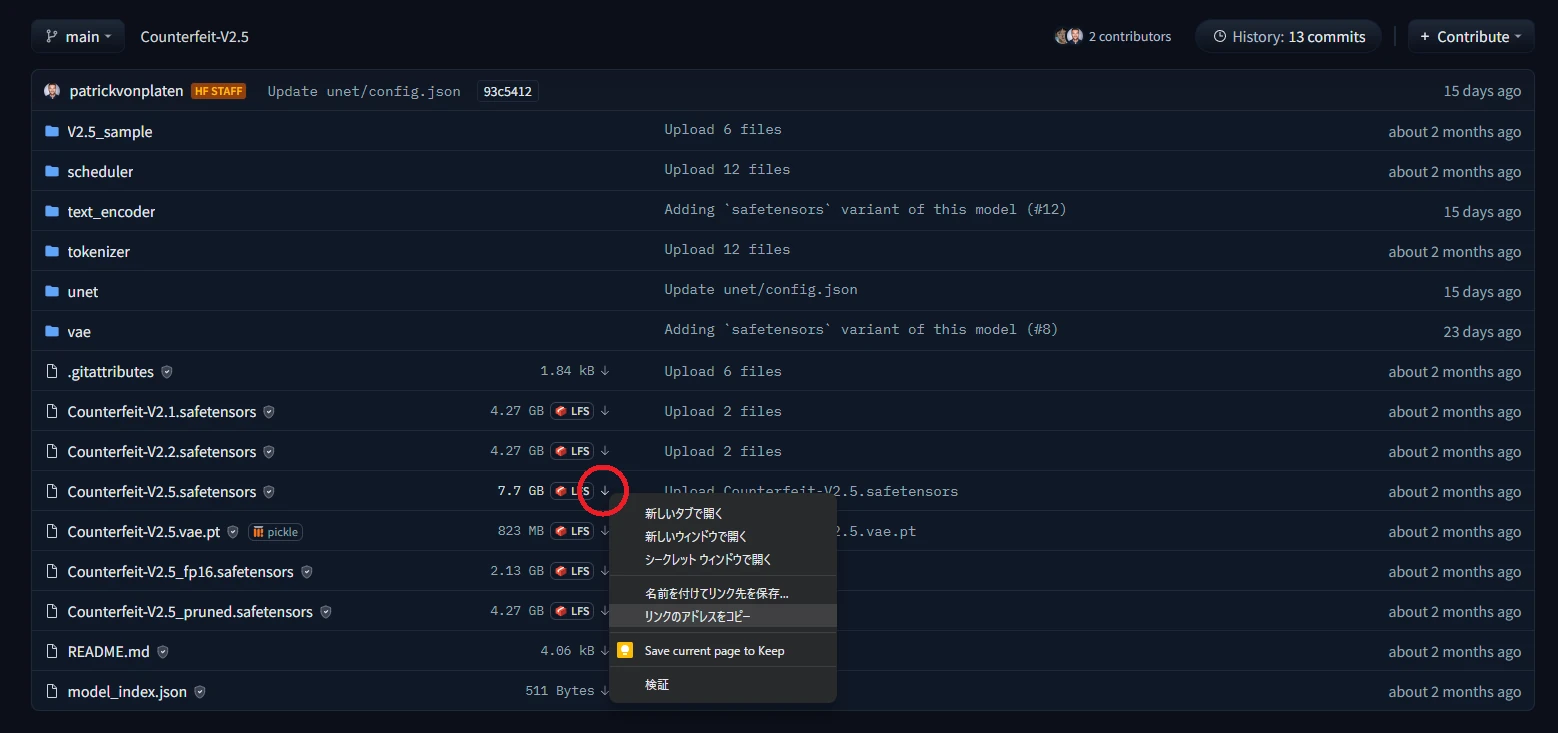Click the download arrow for Counterfeit-V2.5.safetensors
This screenshot has height=733, width=1558.
coord(605,491)
